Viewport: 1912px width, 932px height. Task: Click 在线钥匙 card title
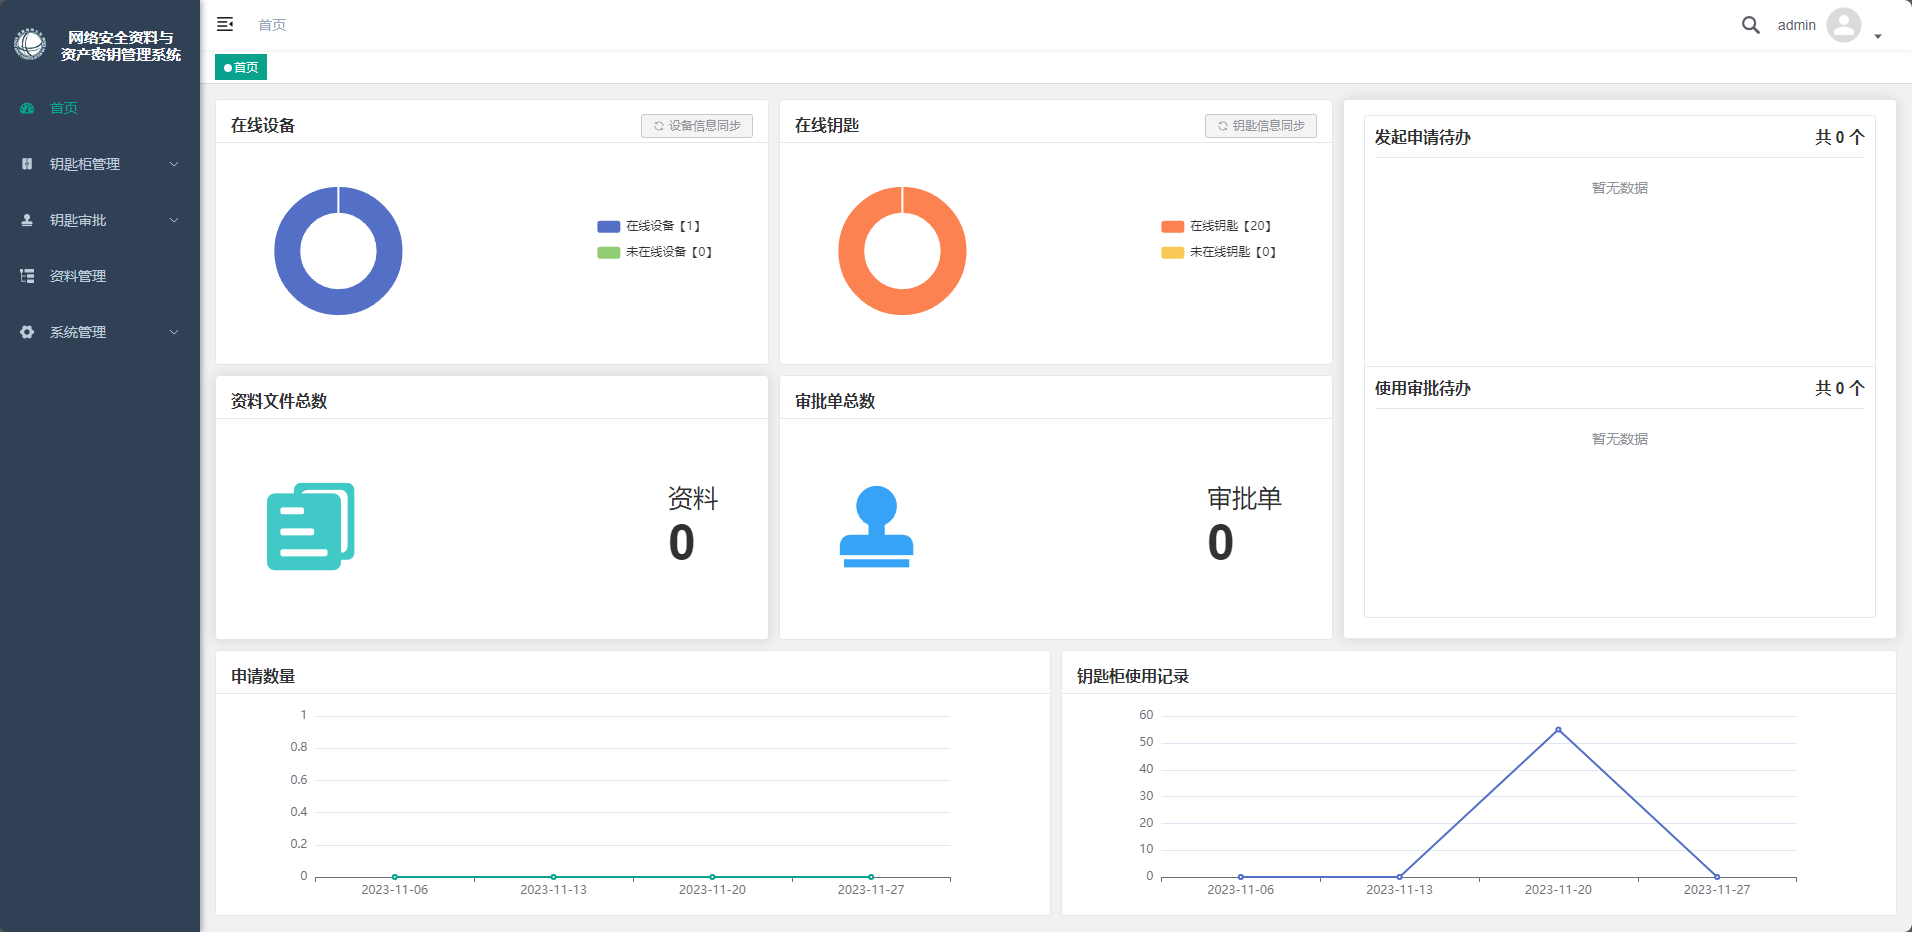[x=827, y=126]
